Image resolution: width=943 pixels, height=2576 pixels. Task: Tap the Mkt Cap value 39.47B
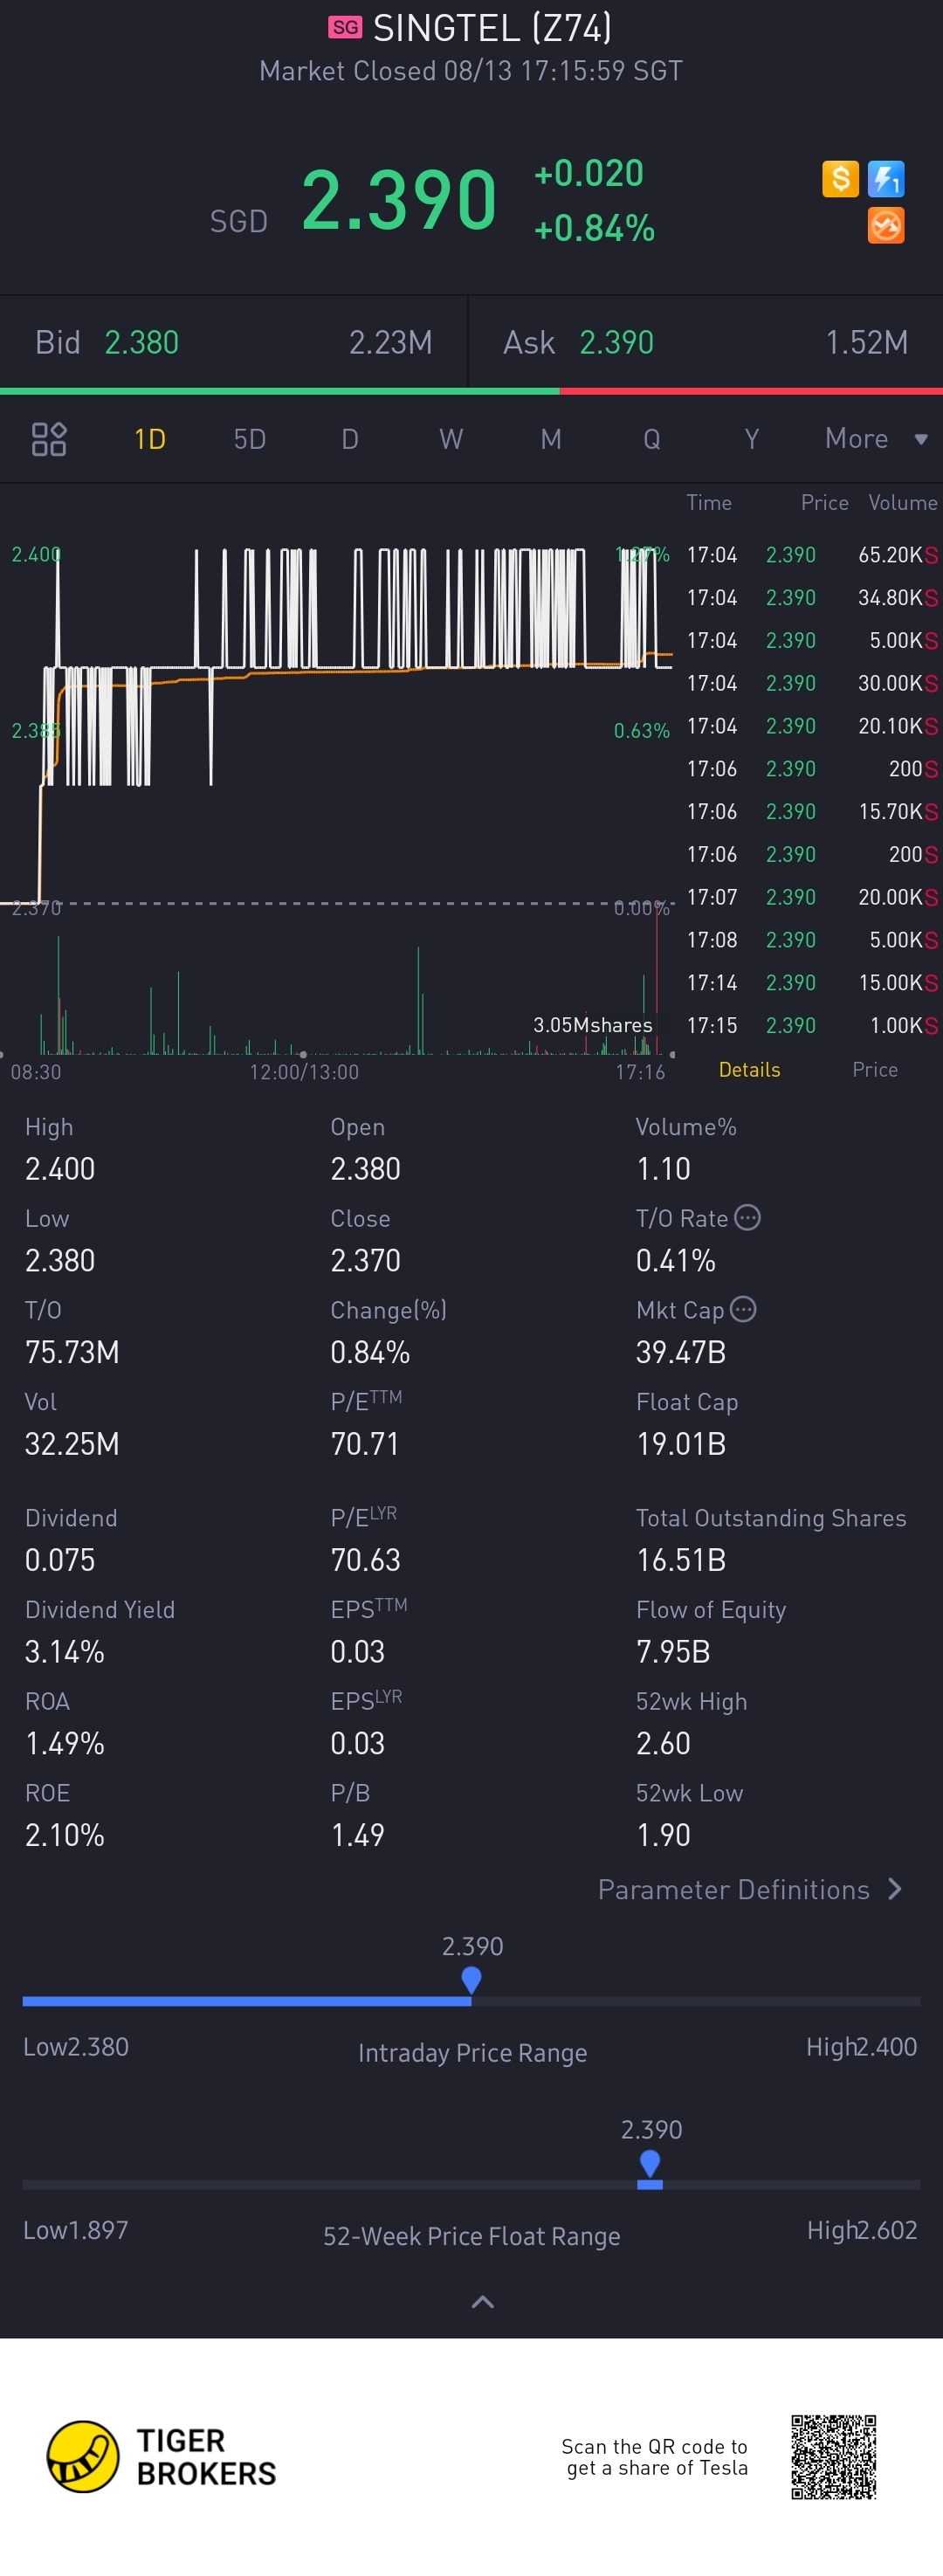[x=681, y=1352]
